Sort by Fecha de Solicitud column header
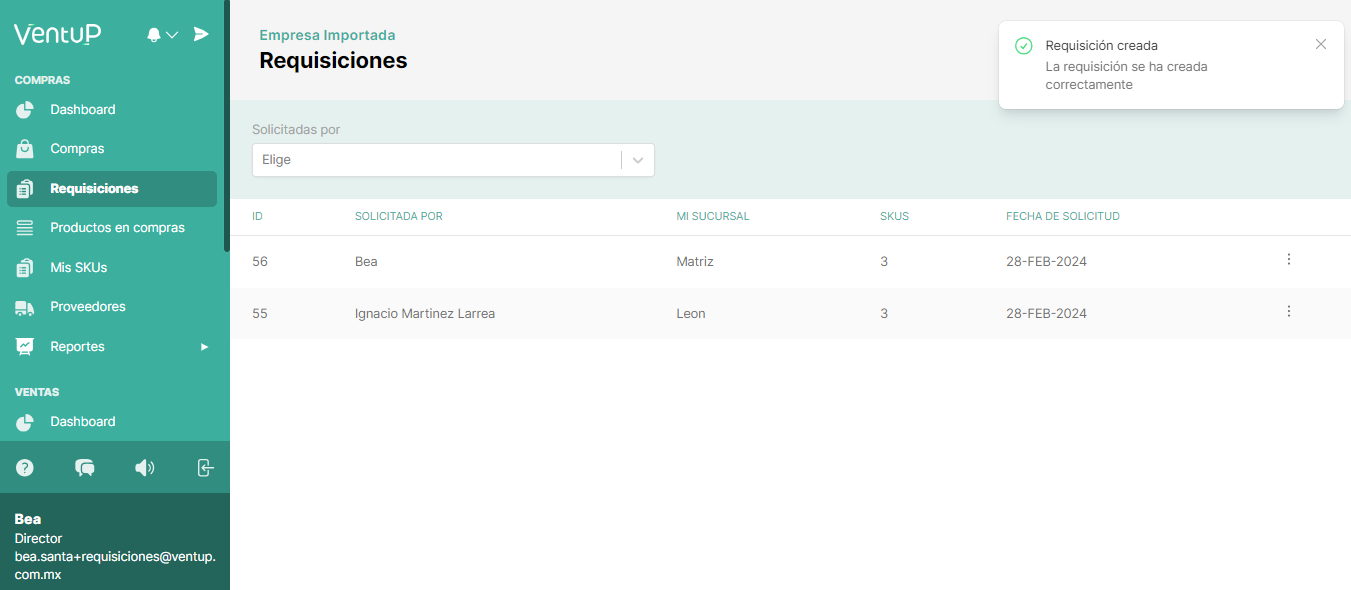1351x590 pixels. [x=1062, y=216]
